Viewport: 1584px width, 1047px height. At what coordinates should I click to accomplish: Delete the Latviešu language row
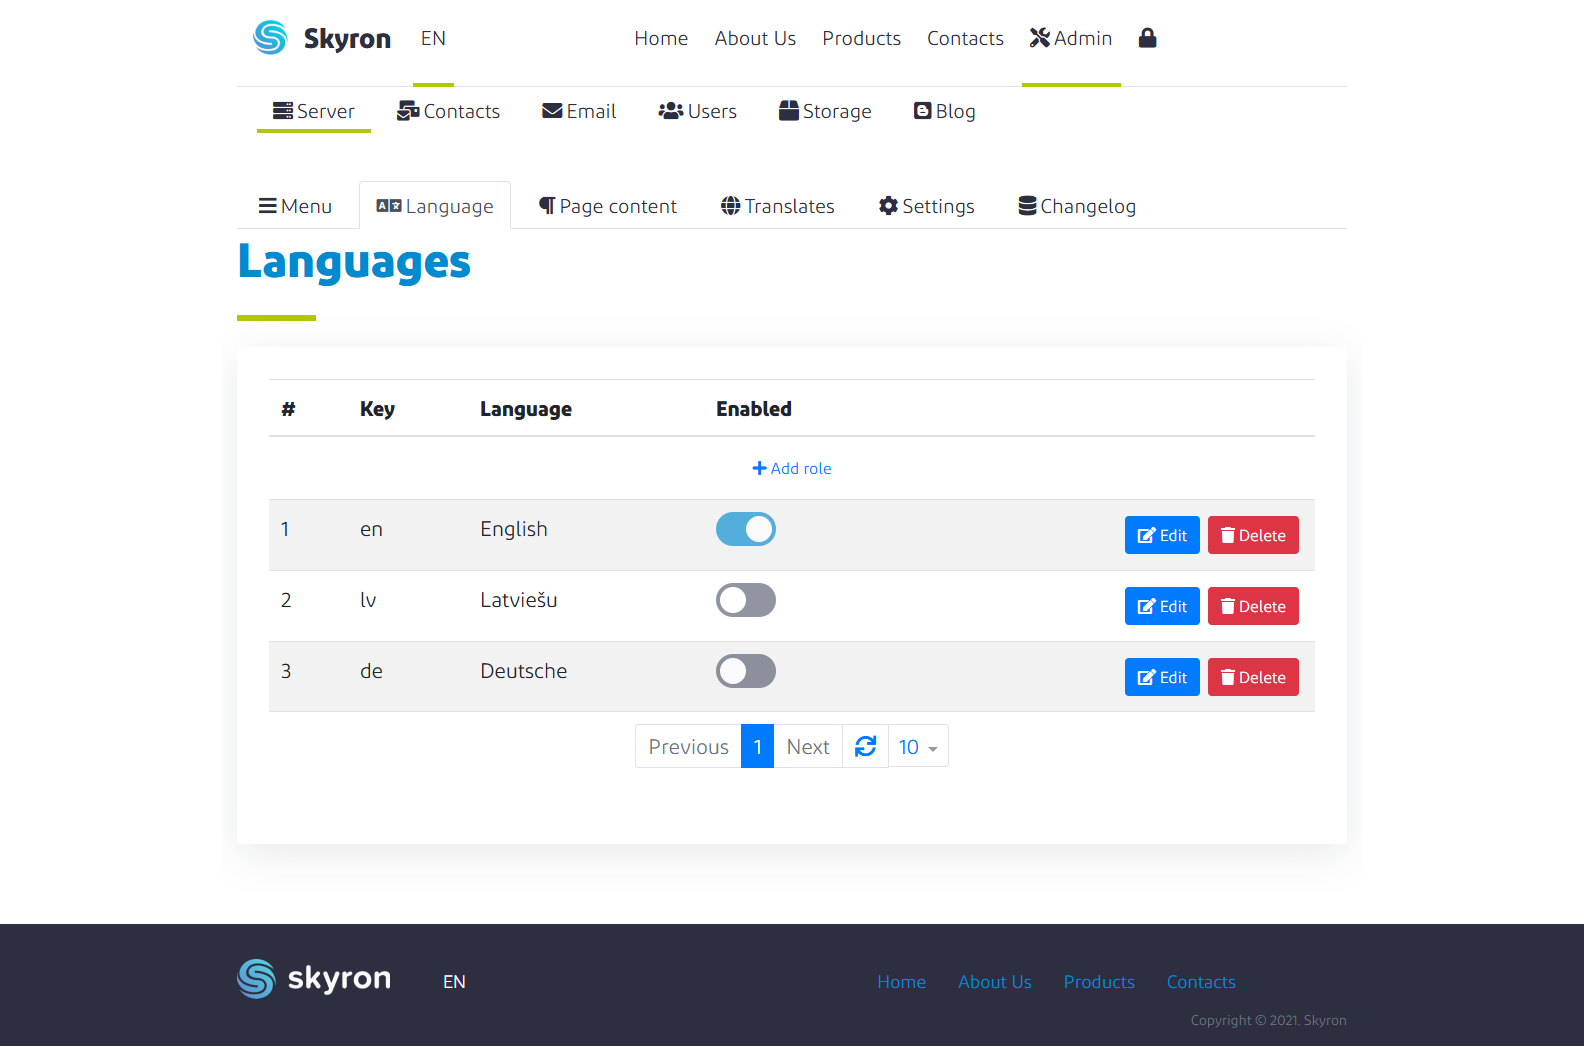pos(1253,606)
